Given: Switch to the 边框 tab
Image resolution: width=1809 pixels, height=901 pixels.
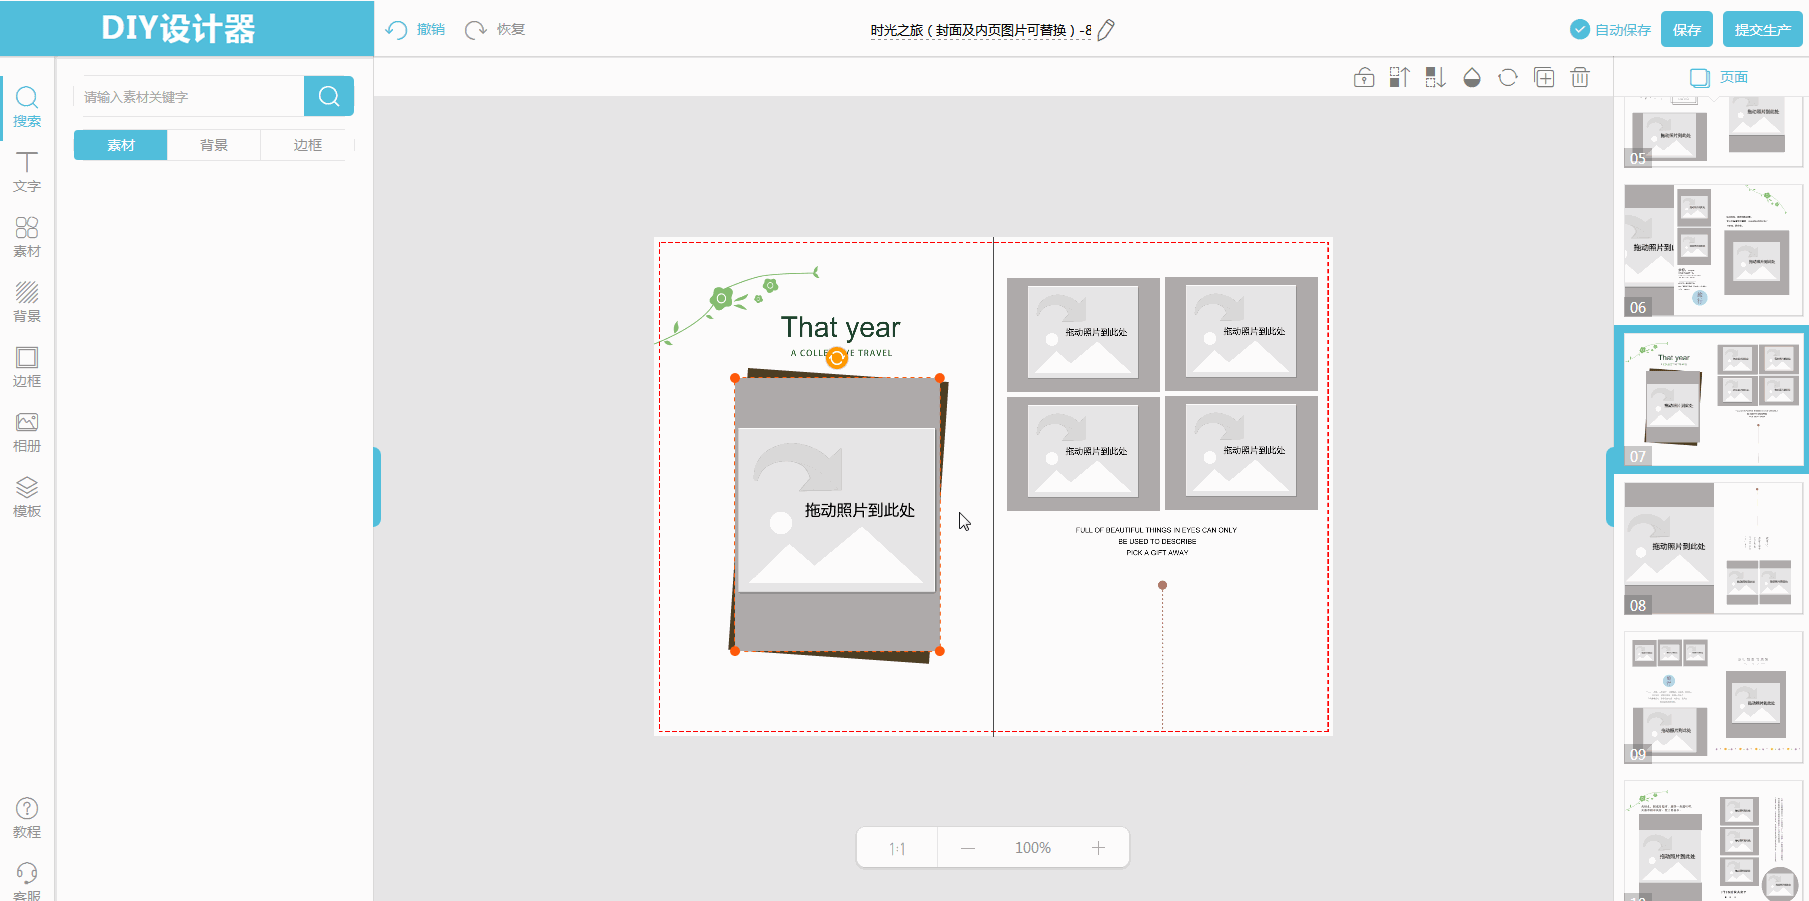Looking at the screenshot, I should (307, 145).
